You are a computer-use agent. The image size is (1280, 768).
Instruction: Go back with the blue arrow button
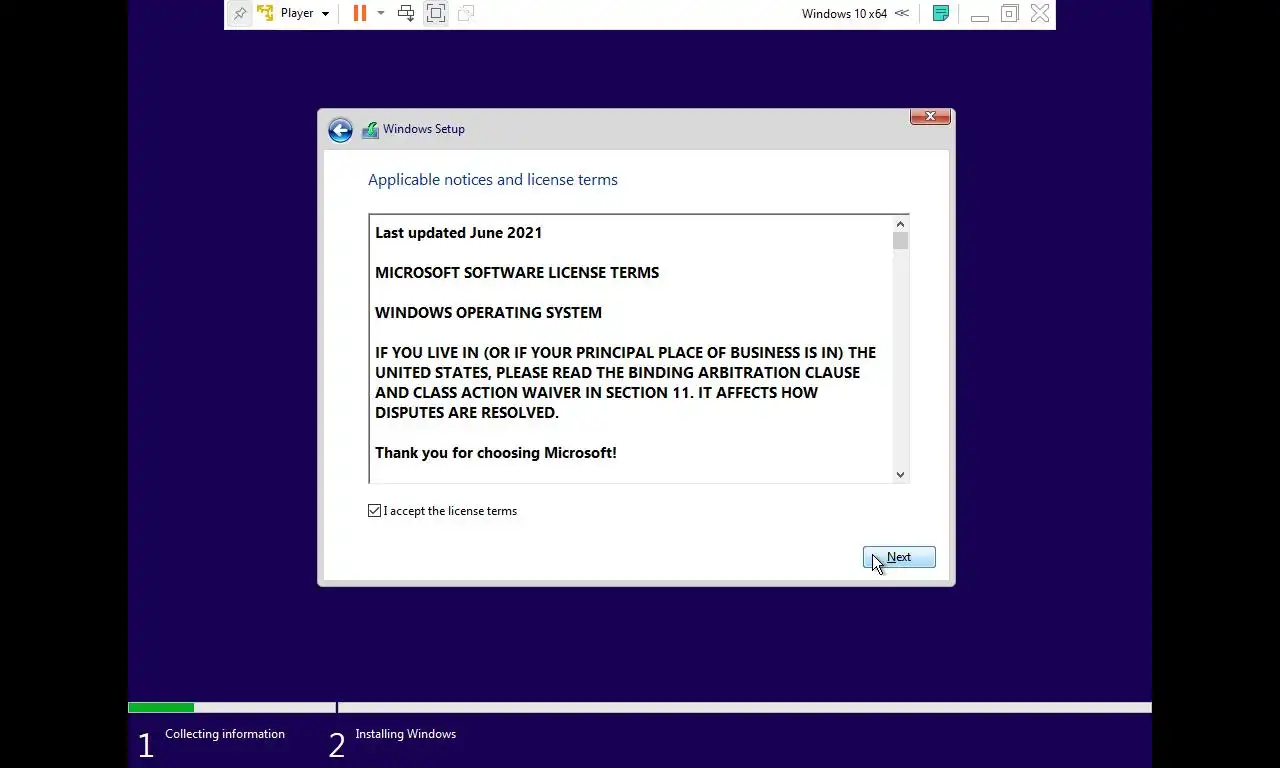(x=340, y=130)
